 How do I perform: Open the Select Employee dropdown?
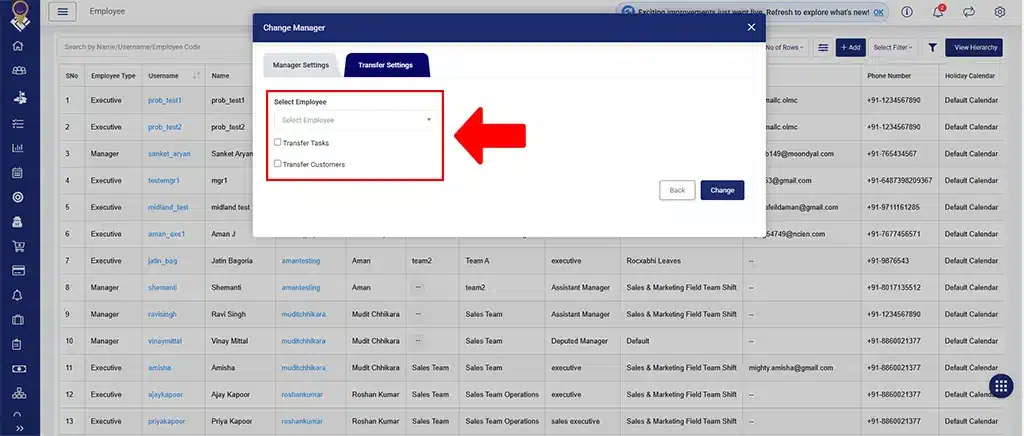[355, 120]
